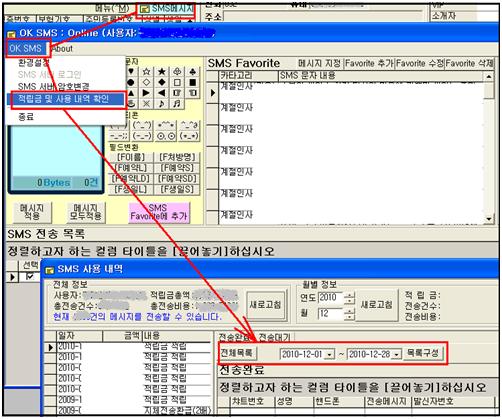Click the 연도 spinner arrows
The height and width of the screenshot is (419, 502).
click(349, 298)
